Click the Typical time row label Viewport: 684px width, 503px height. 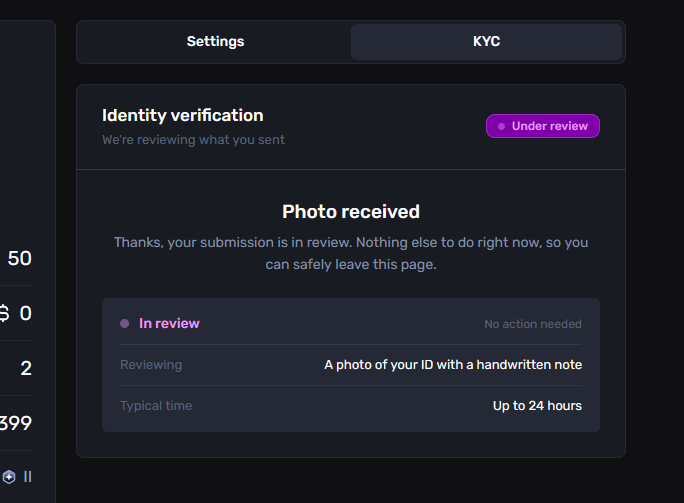click(x=156, y=406)
